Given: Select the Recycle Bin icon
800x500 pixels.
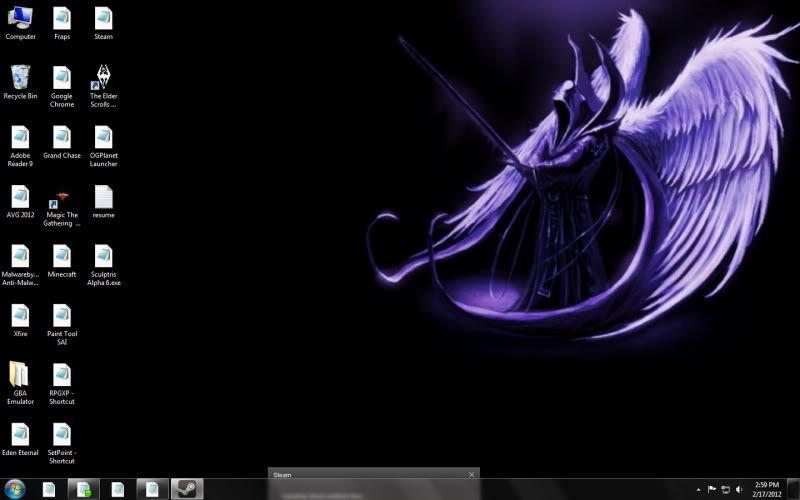Looking at the screenshot, I should (20, 83).
